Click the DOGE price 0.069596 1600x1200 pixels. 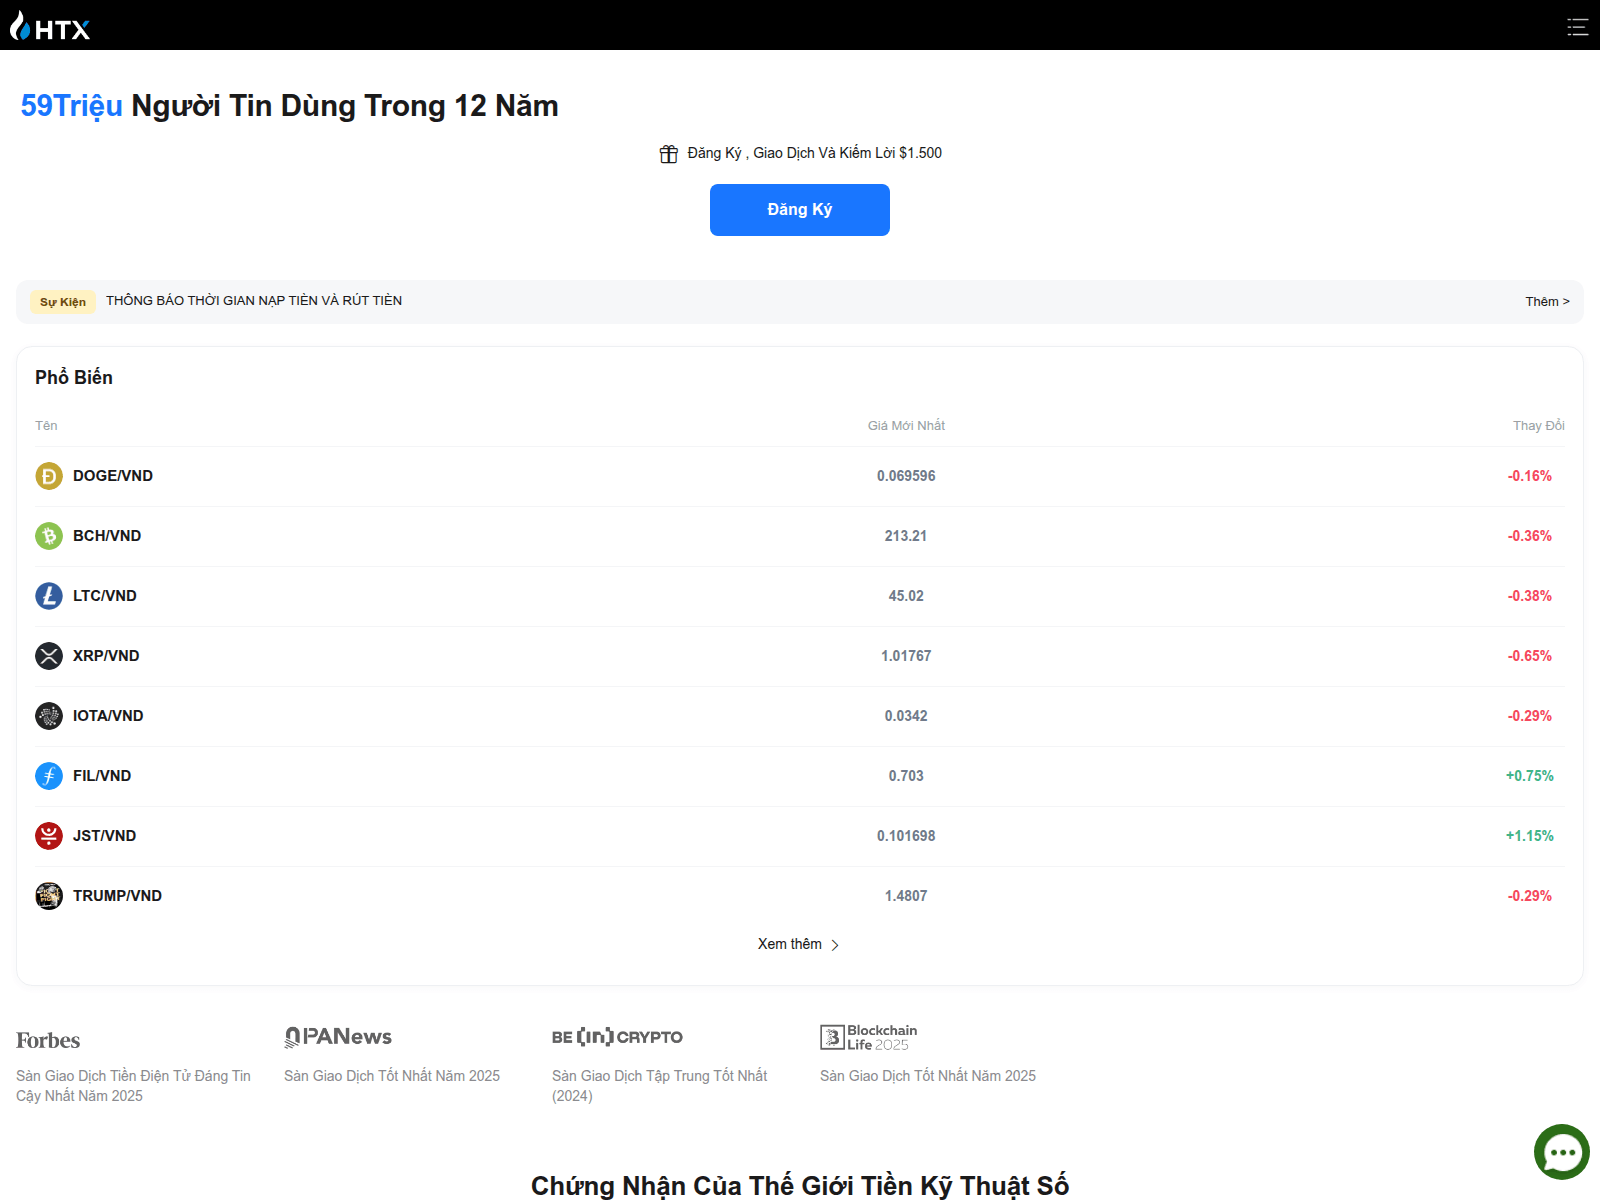pyautogui.click(x=906, y=476)
